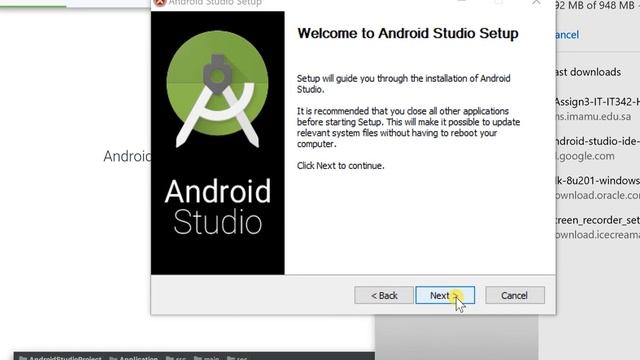640x360 pixels.
Task: Click the 'Welcome to Android Studio Setup' heading
Action: click(408, 33)
